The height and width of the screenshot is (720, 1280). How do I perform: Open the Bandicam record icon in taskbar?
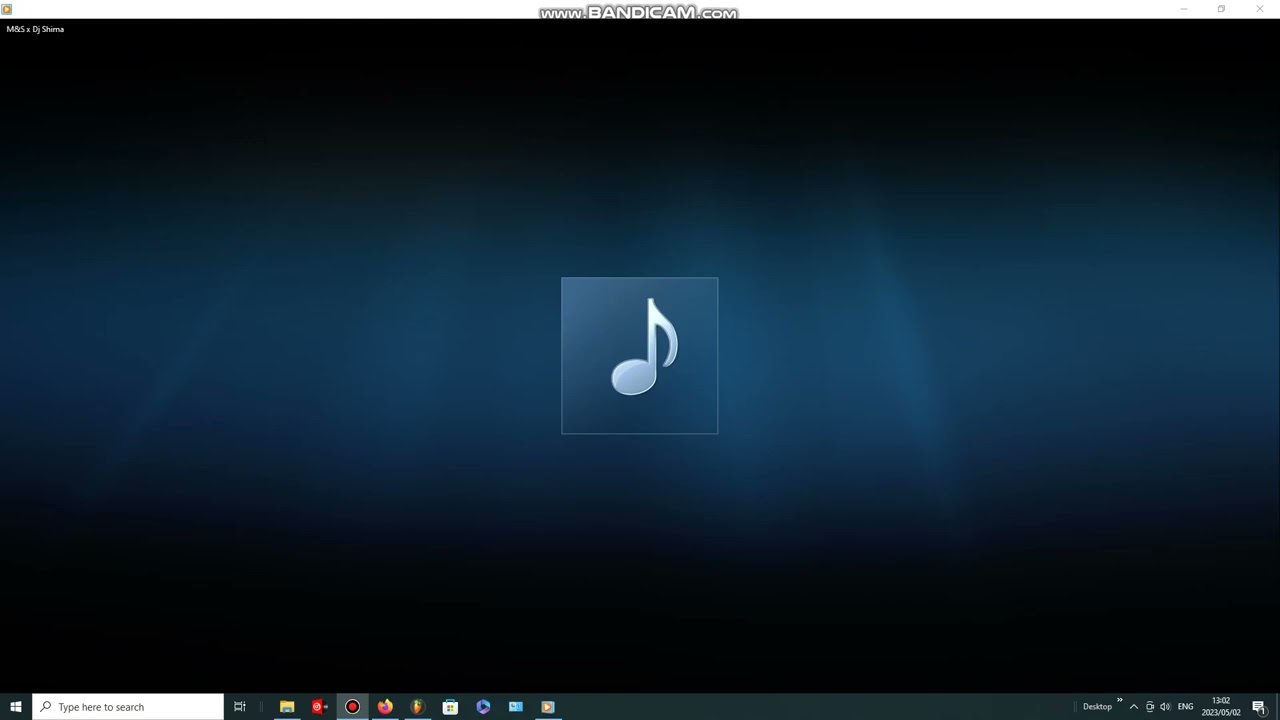pos(352,707)
